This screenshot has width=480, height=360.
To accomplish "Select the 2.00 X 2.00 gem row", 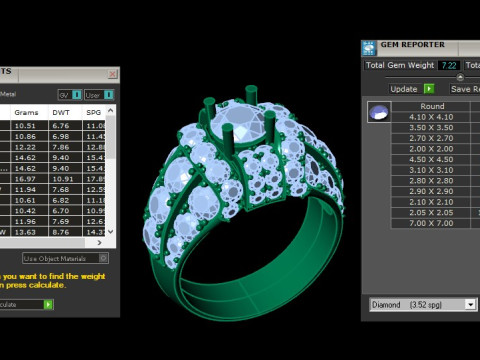I will coord(431,149).
